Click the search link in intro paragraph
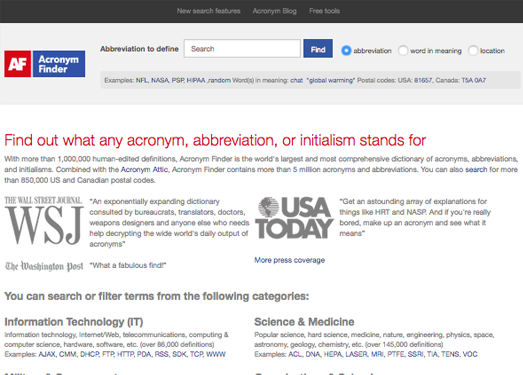Viewport: 523px width, 375px height. (476, 169)
